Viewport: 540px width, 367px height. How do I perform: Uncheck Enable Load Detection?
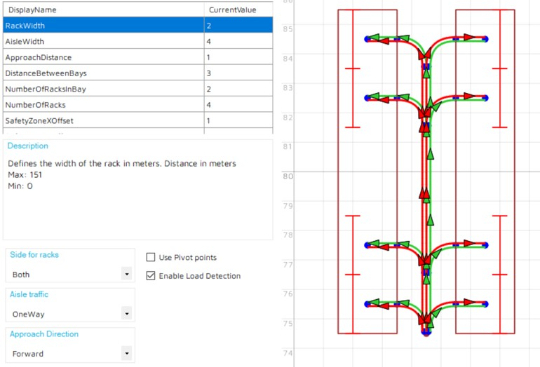[x=150, y=275]
